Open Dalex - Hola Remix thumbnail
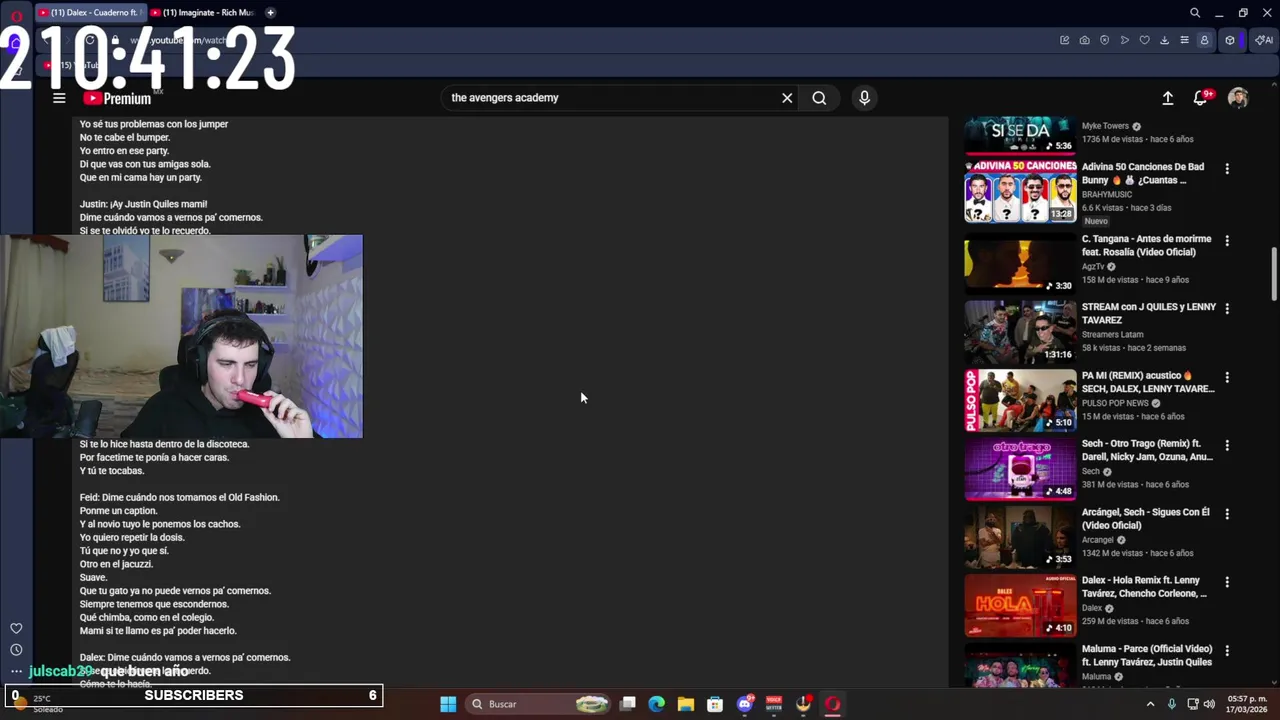 pyautogui.click(x=1020, y=605)
